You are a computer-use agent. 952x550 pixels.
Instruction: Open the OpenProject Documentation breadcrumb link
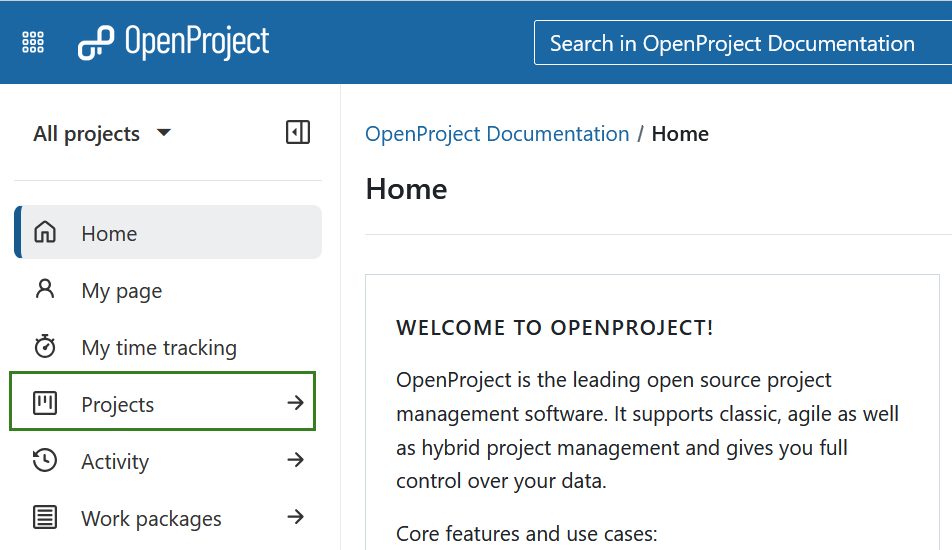497,134
